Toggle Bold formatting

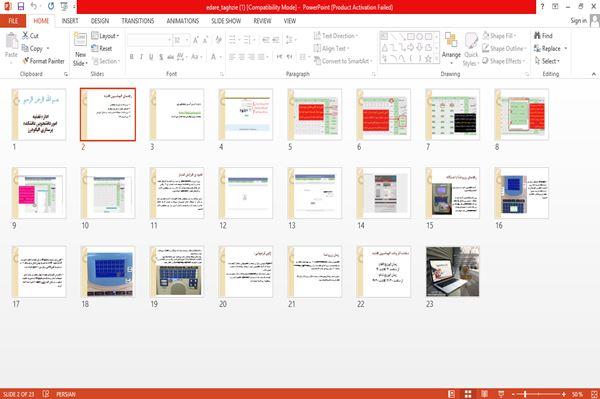[x=132, y=57]
